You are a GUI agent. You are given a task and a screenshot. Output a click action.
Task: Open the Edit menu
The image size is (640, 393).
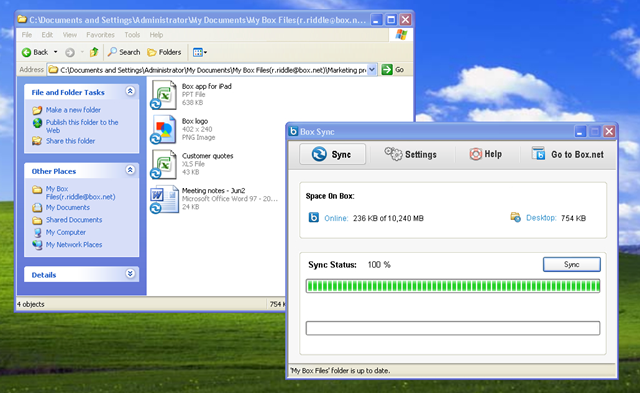(x=47, y=35)
